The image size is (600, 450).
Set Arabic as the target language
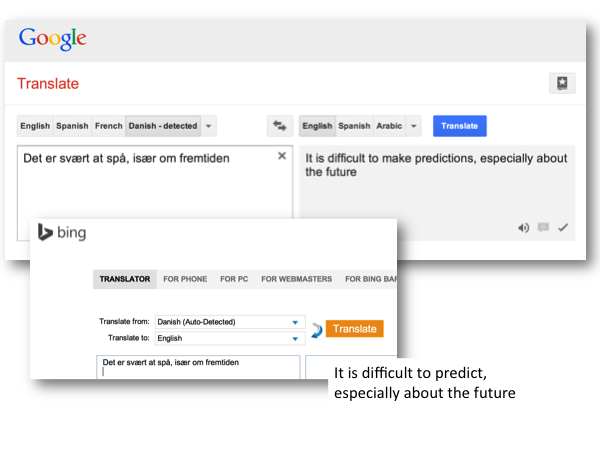[389, 126]
